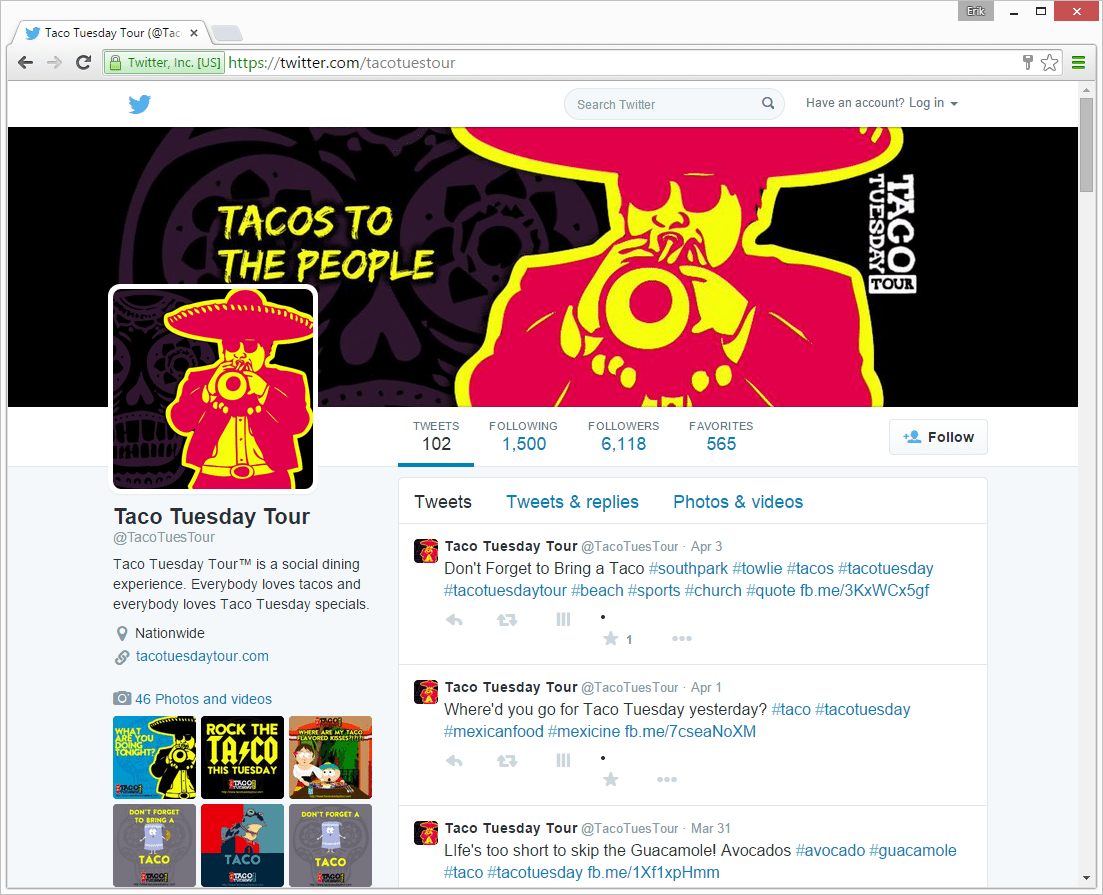Open the large profile avatar image
Image resolution: width=1103 pixels, height=895 pixels.
pos(213,388)
